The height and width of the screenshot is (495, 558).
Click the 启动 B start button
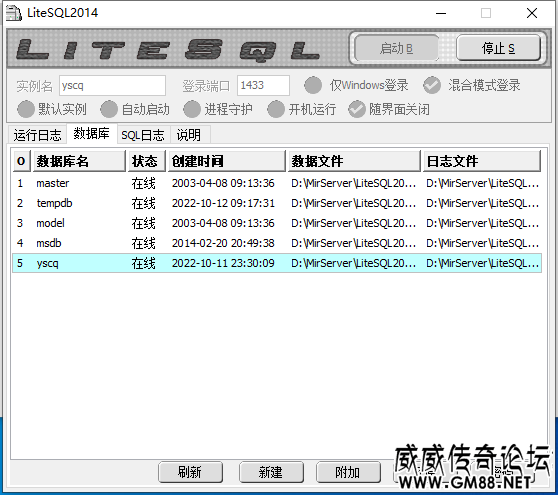396,48
